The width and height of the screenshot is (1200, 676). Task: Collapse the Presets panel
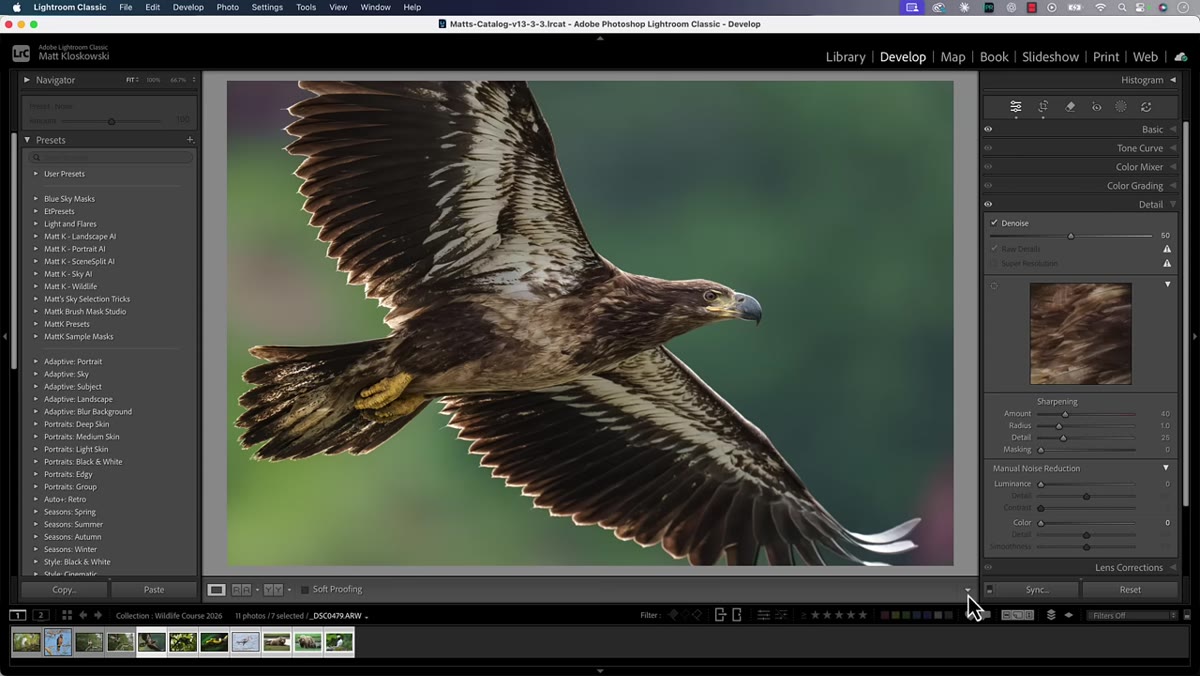click(x=27, y=140)
